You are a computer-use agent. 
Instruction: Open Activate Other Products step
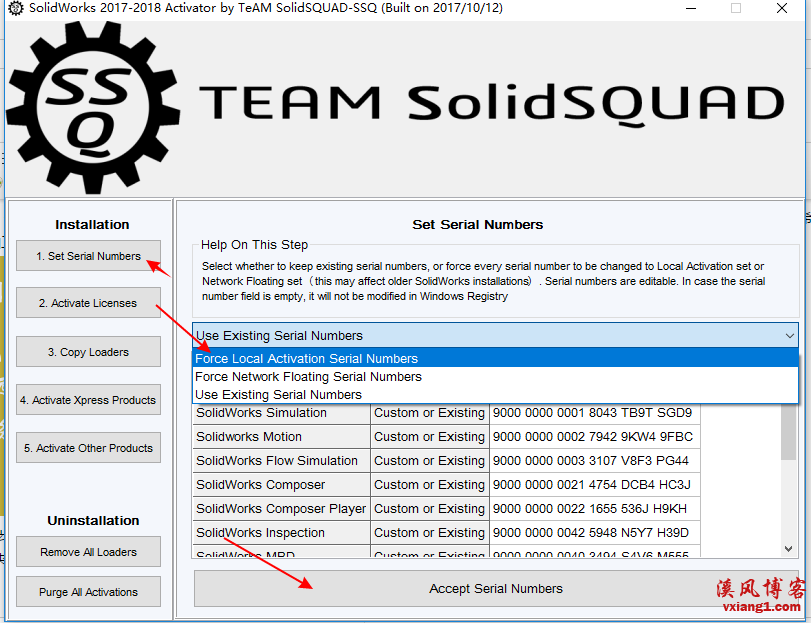(88, 448)
